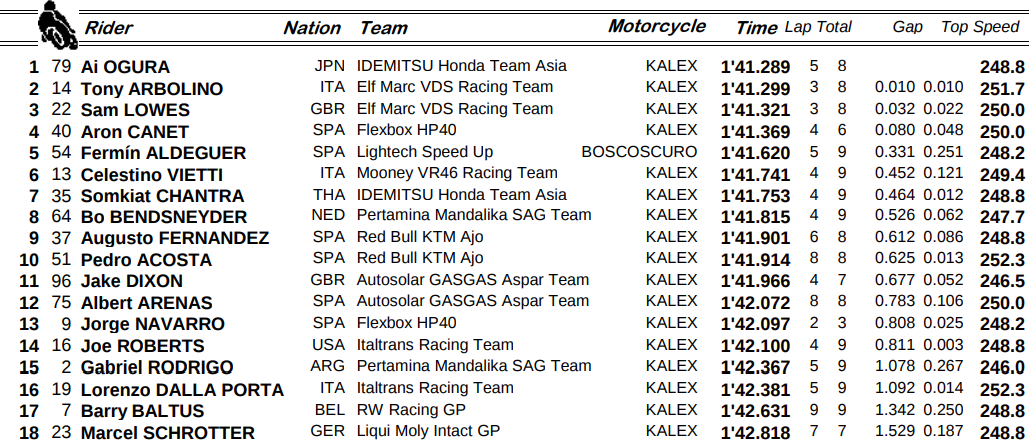Click the Rider column header

[x=109, y=28]
